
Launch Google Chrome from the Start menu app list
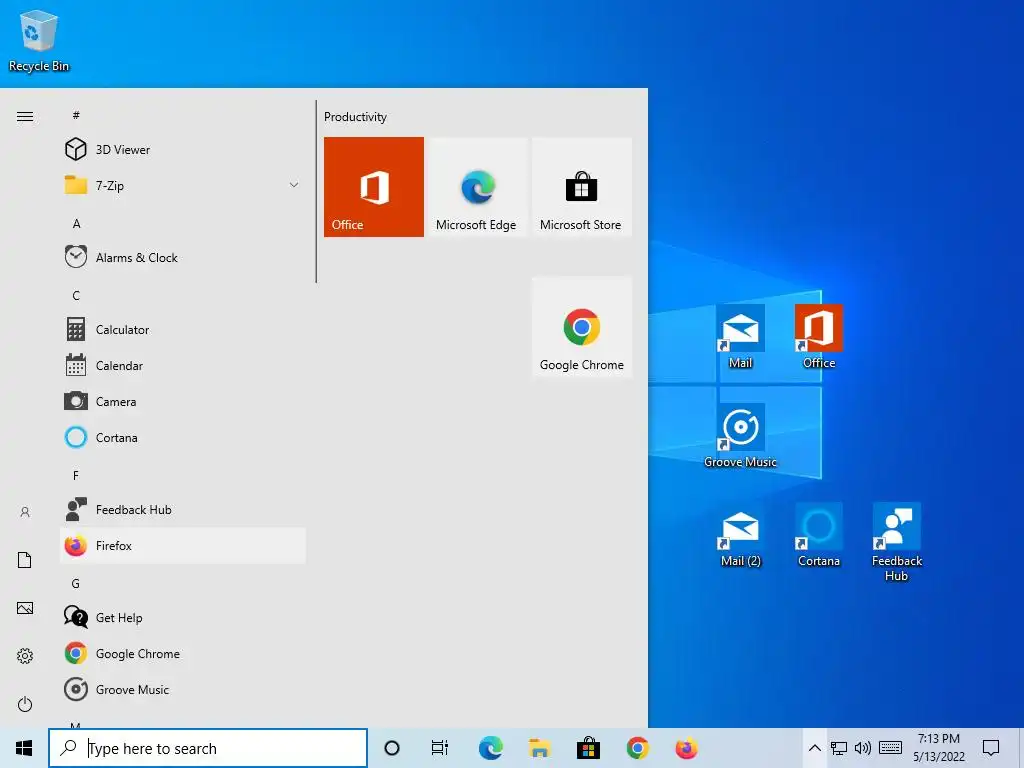click(182, 654)
